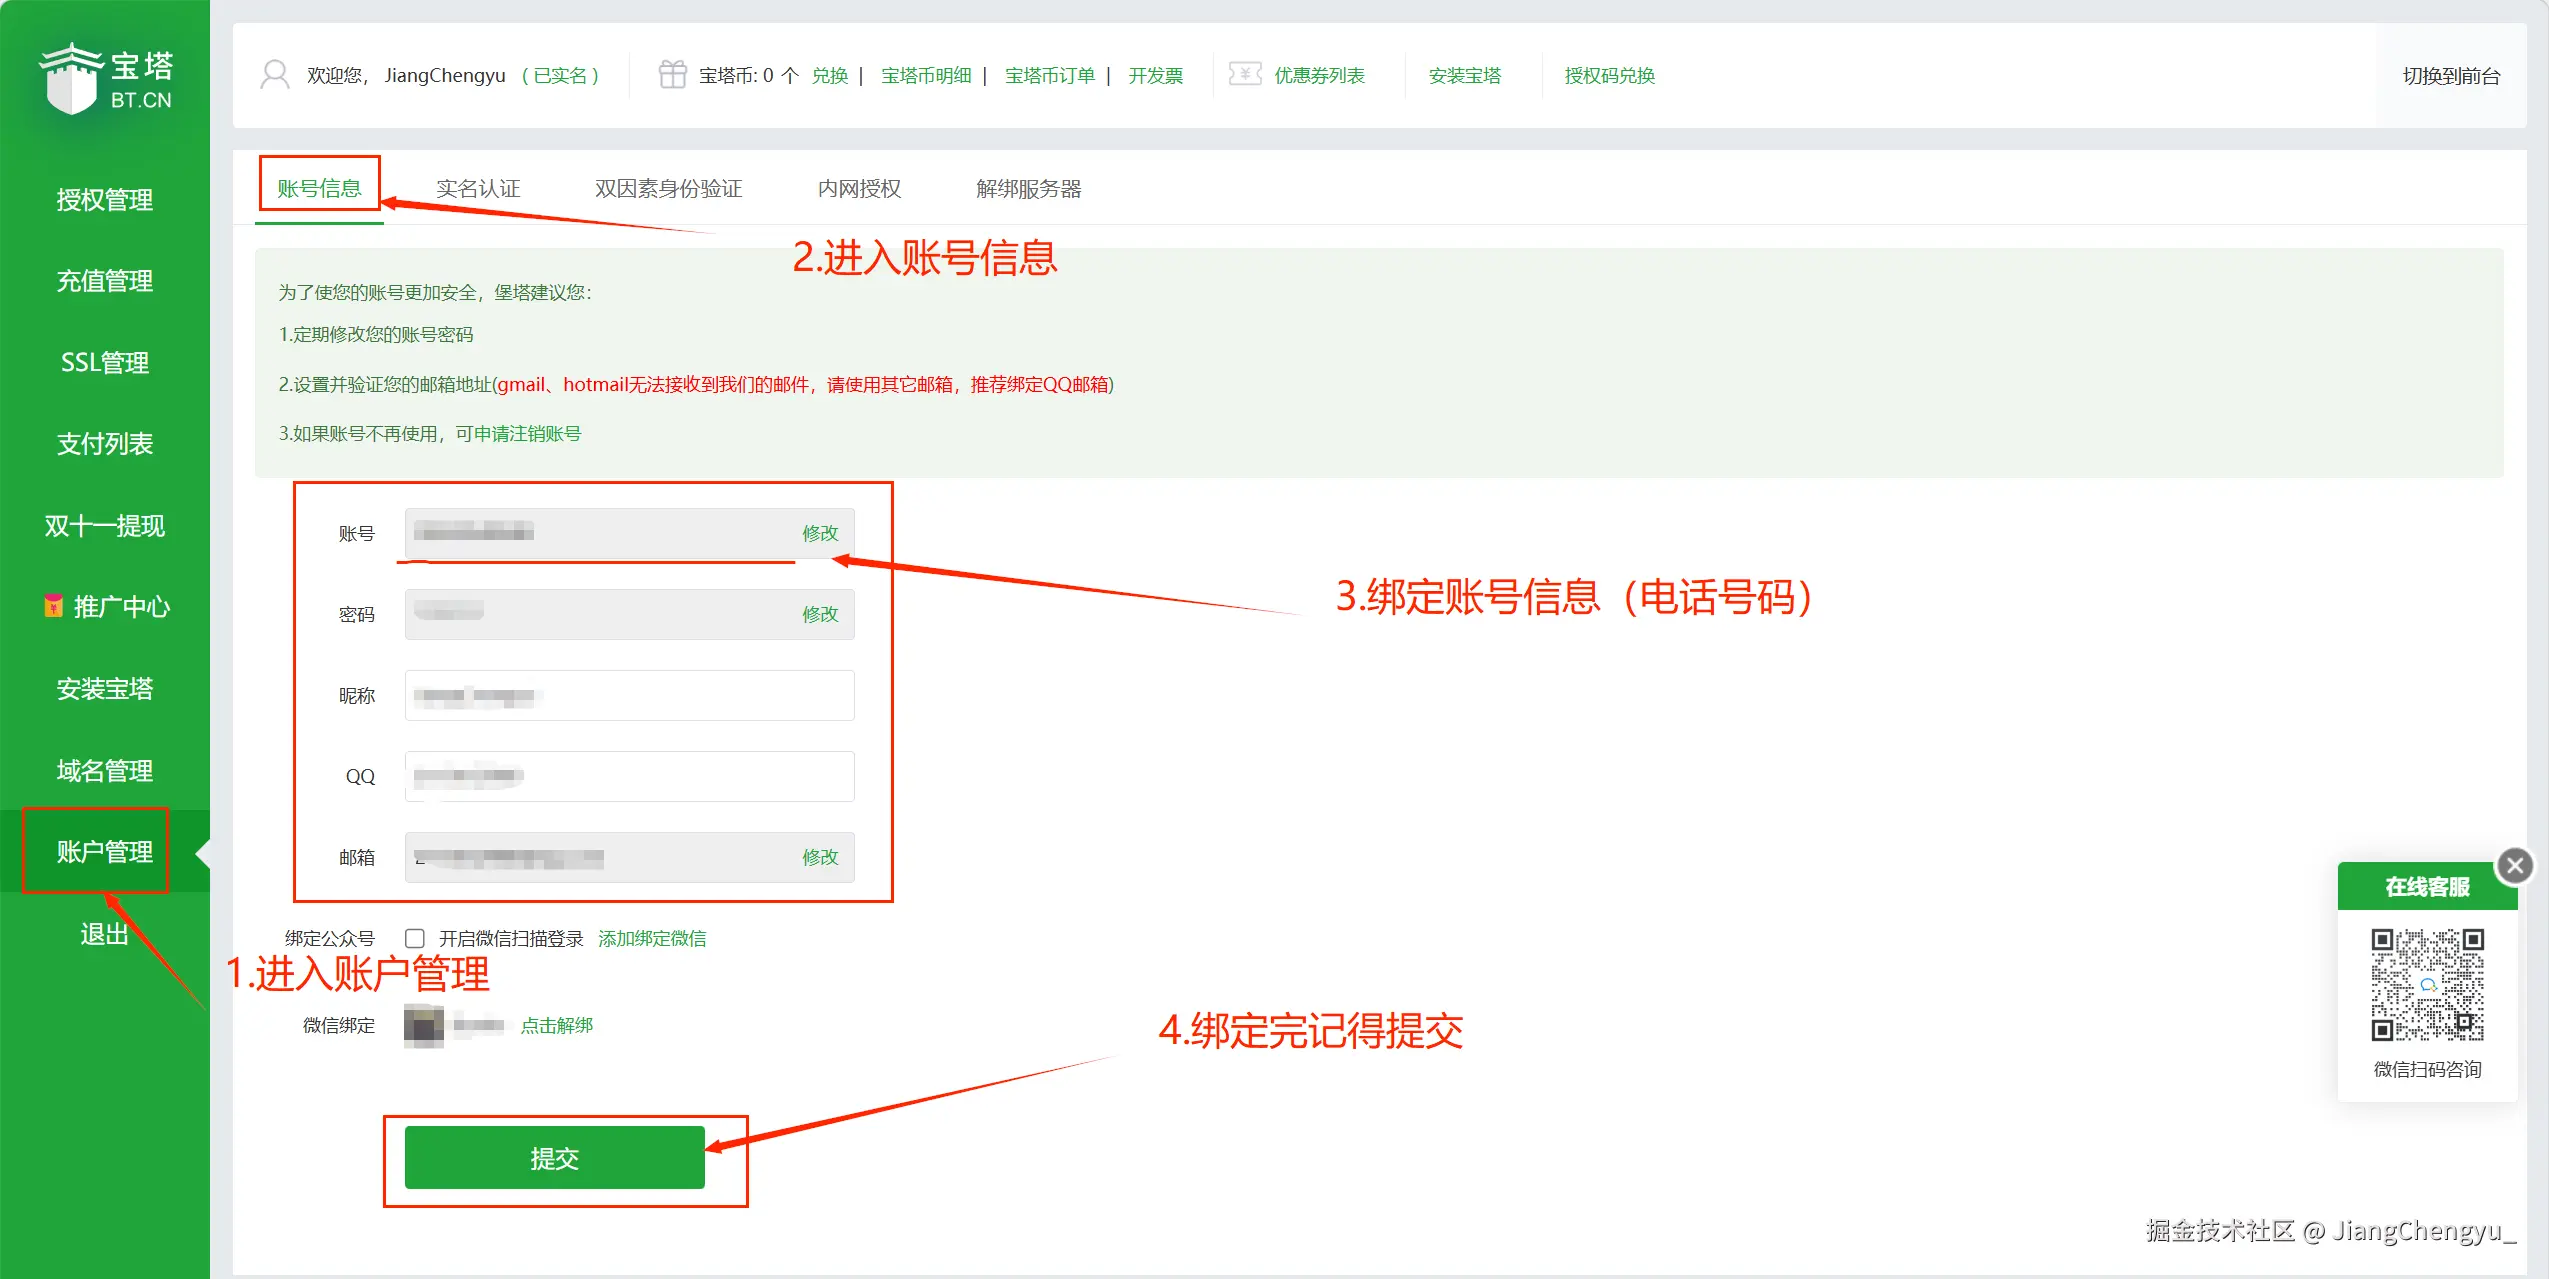Close the online customer service popup
Screen dimensions: 2549x1279
(x=2514, y=865)
